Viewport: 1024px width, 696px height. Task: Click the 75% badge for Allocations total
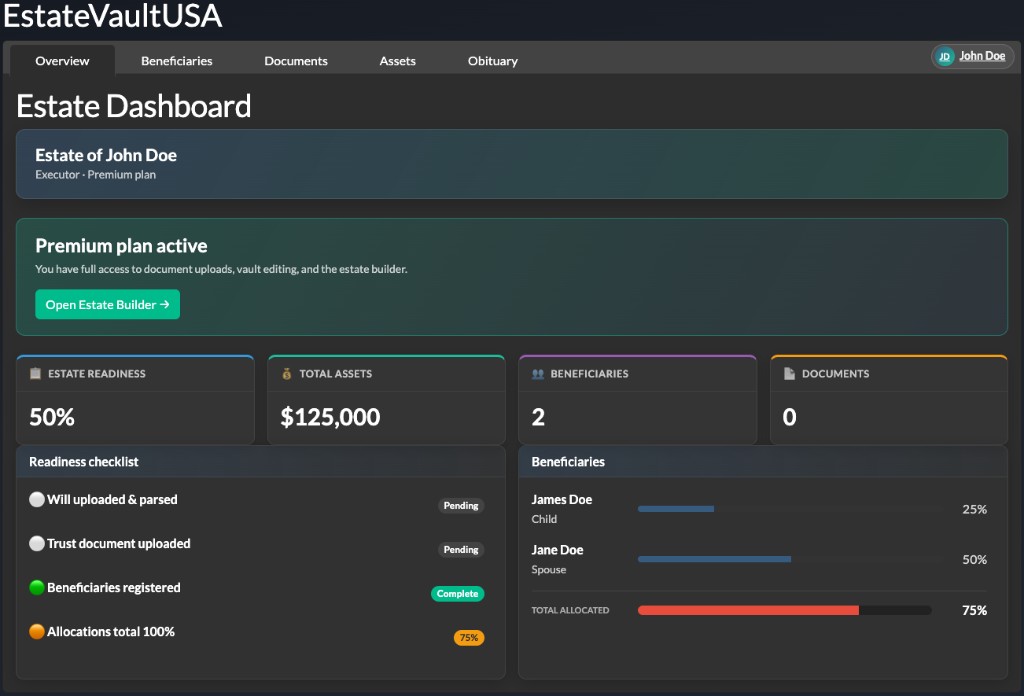[469, 638]
